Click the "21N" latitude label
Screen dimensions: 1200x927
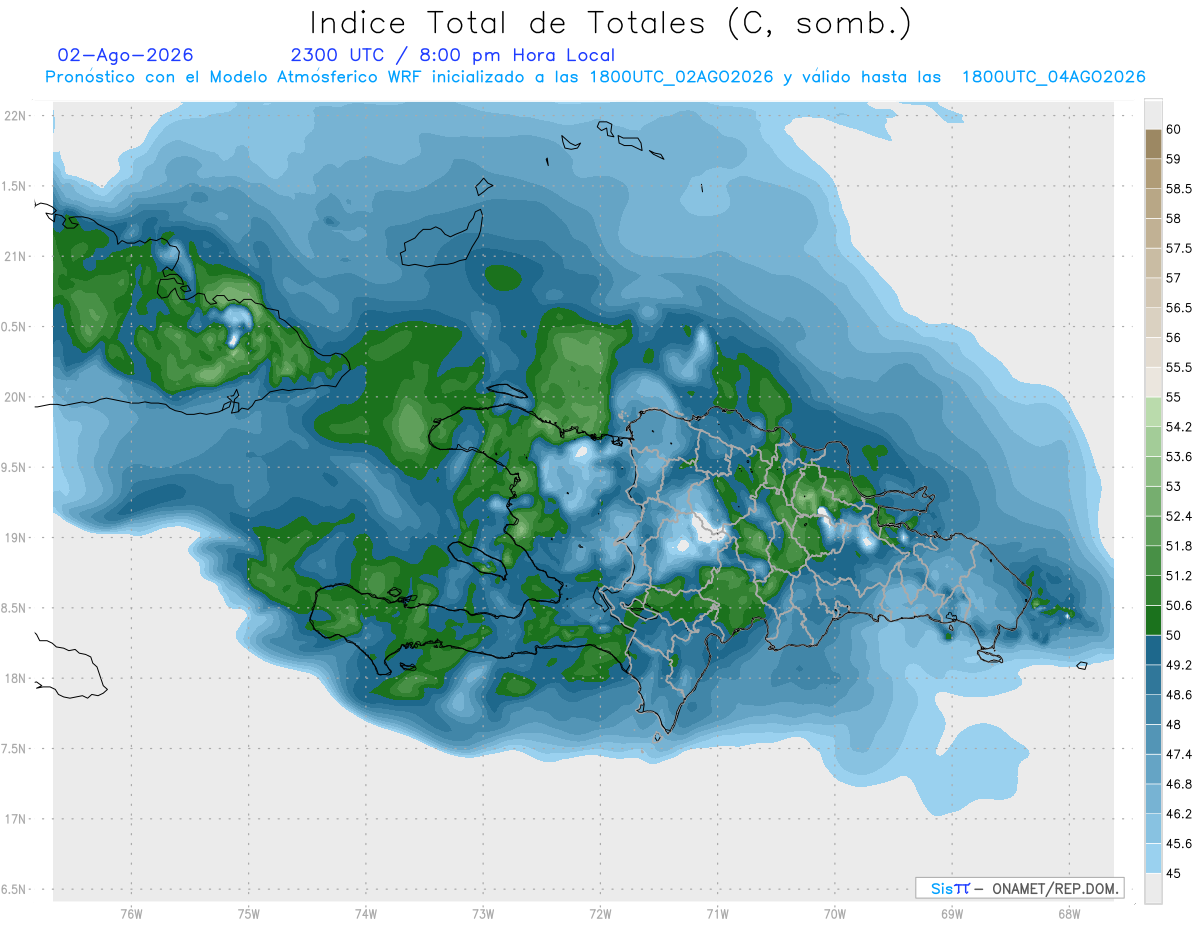click(15, 256)
